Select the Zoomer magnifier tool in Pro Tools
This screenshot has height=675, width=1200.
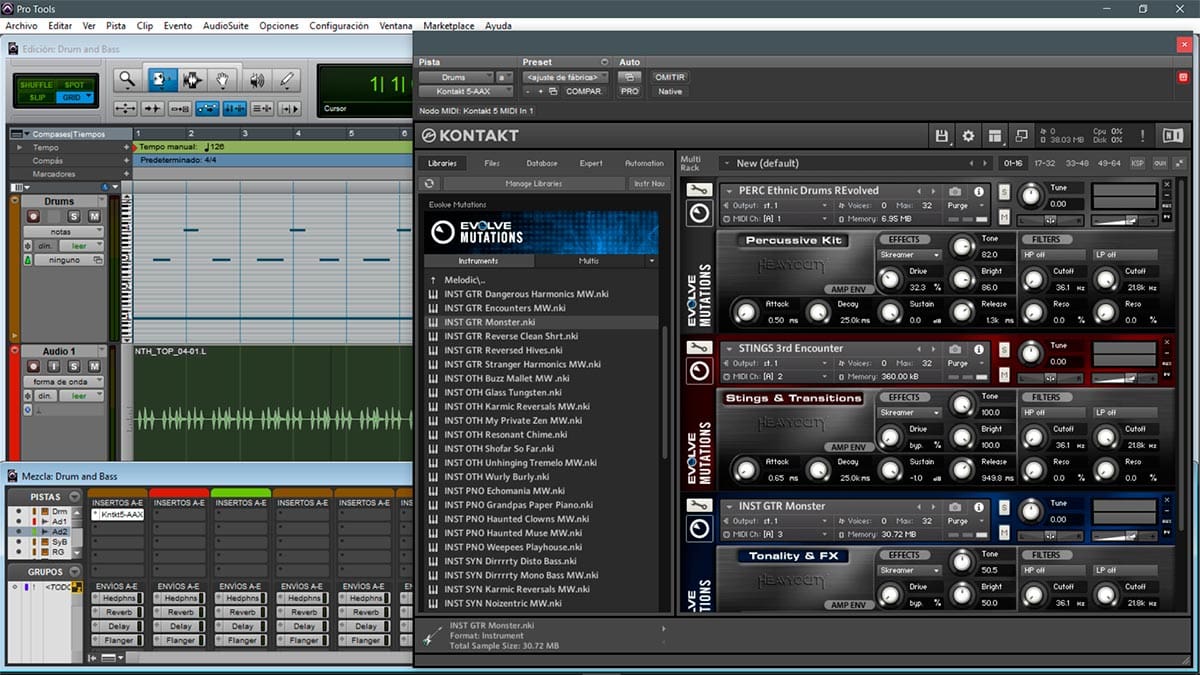click(x=127, y=80)
